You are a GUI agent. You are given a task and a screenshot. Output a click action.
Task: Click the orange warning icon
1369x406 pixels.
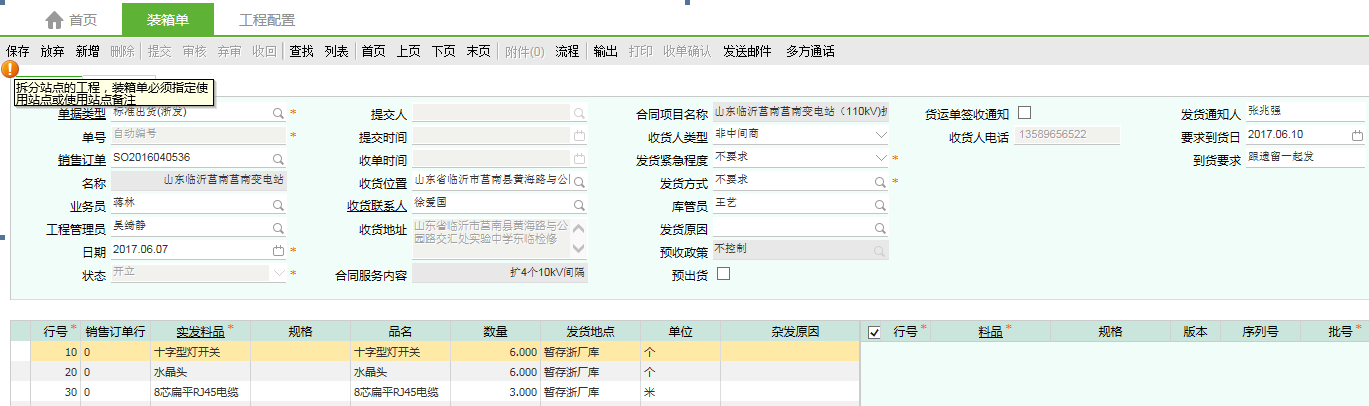[11, 69]
